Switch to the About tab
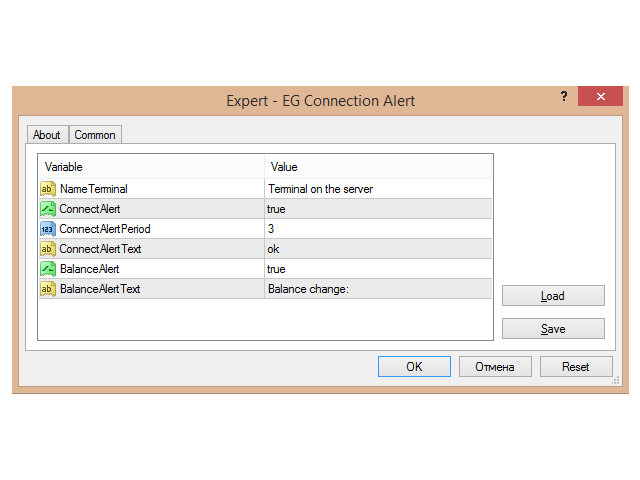 coord(47,135)
